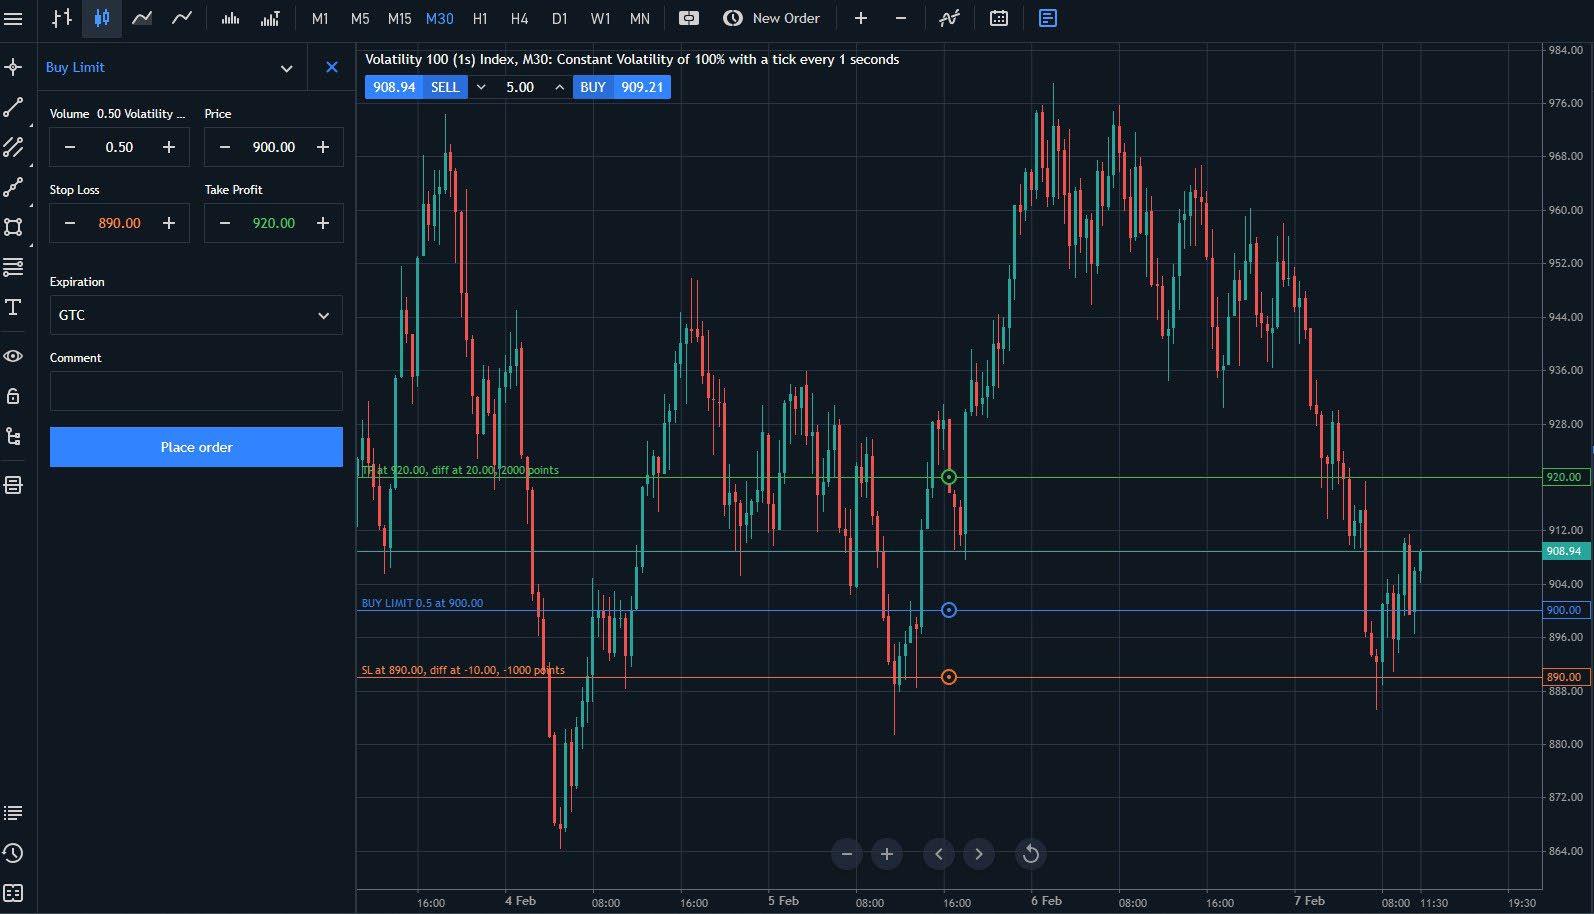Click the Price field showing 900.00
The height and width of the screenshot is (914, 1594).
274,147
